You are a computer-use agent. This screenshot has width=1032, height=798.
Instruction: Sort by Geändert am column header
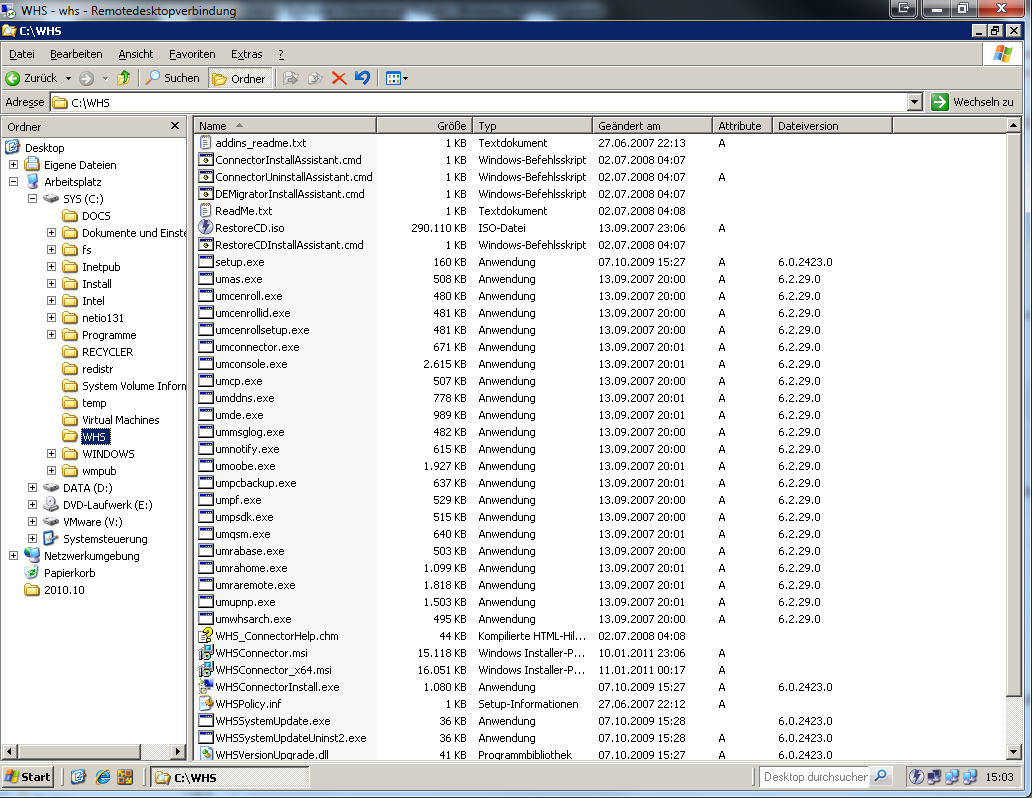tap(652, 126)
